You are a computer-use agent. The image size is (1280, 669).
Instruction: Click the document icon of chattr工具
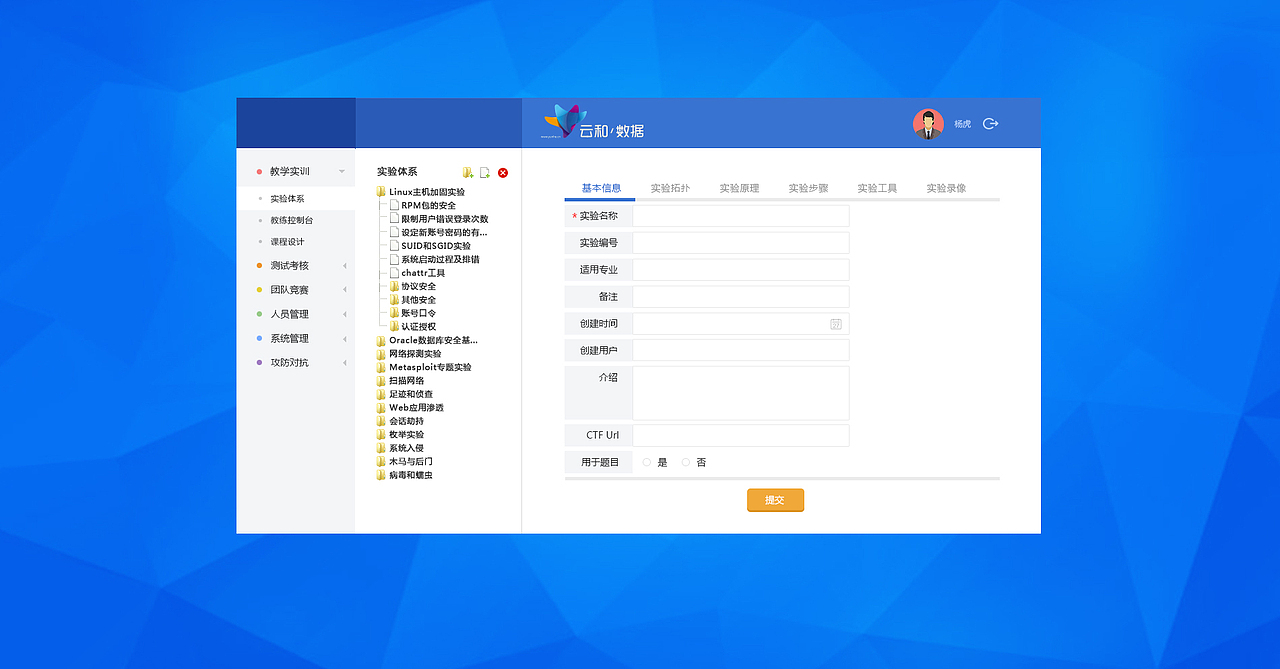coord(396,271)
